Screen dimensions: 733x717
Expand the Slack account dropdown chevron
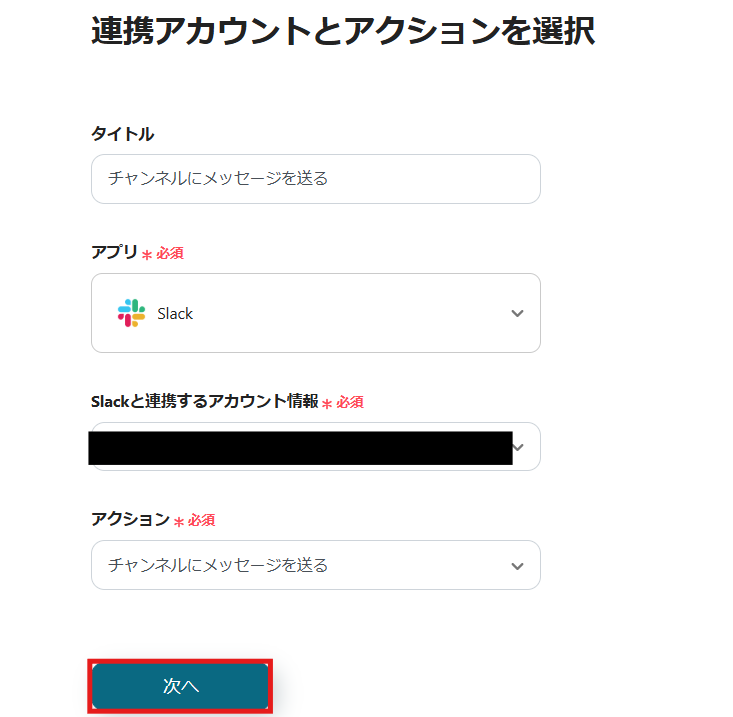[518, 447]
